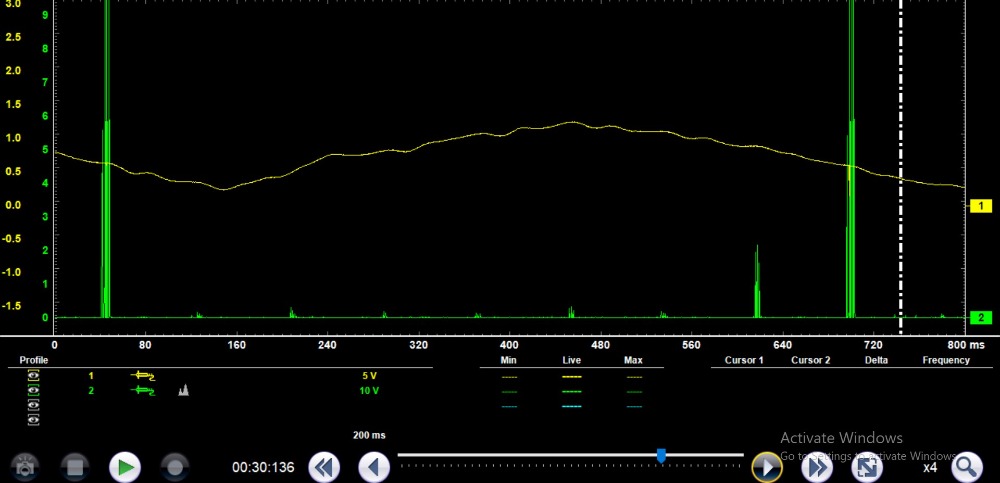Screen dimensions: 1000x483
Task: Click the record button
Action: (175, 466)
